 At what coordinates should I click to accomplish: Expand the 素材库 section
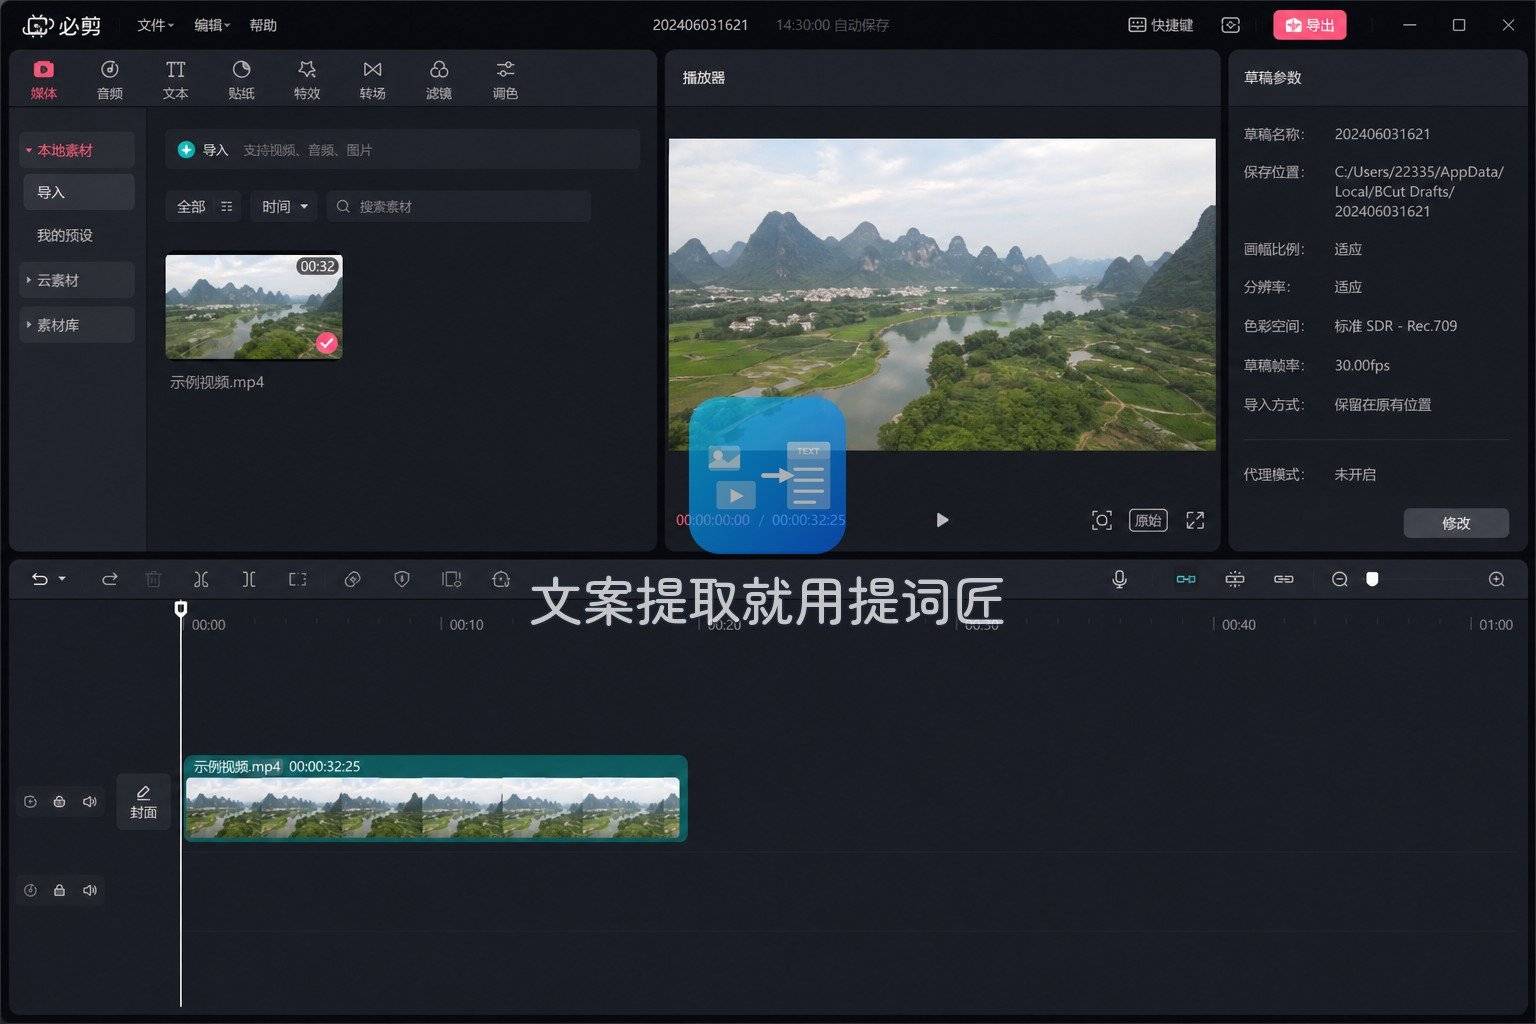click(77, 325)
